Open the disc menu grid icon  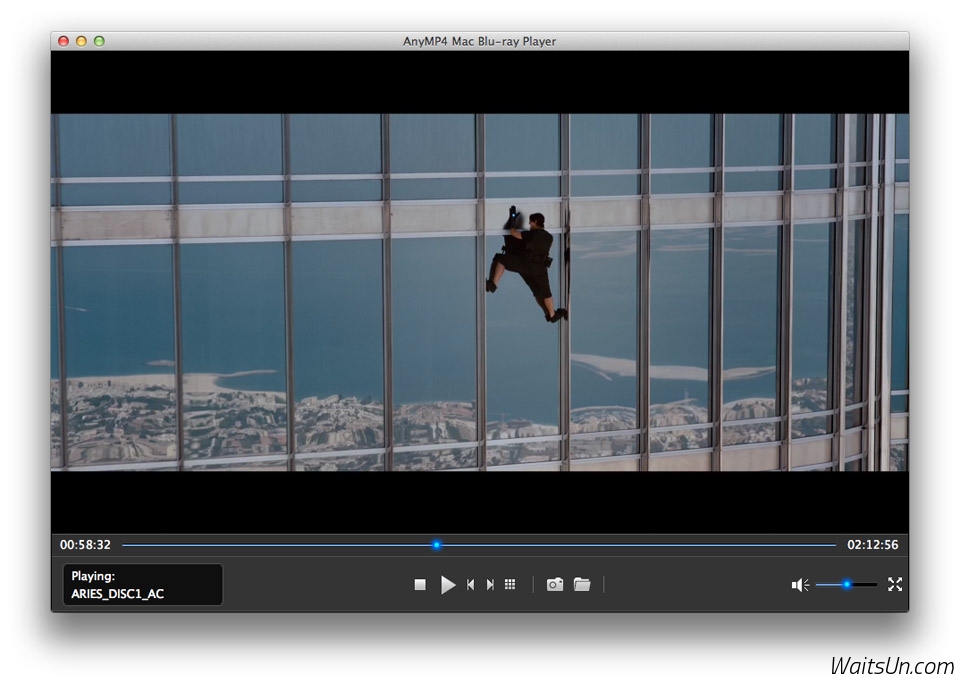click(x=510, y=585)
